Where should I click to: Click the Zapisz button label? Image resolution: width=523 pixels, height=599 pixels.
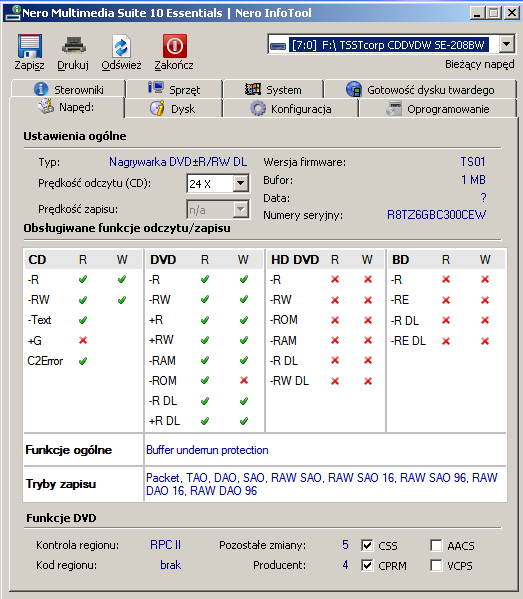pyautogui.click(x=29, y=65)
